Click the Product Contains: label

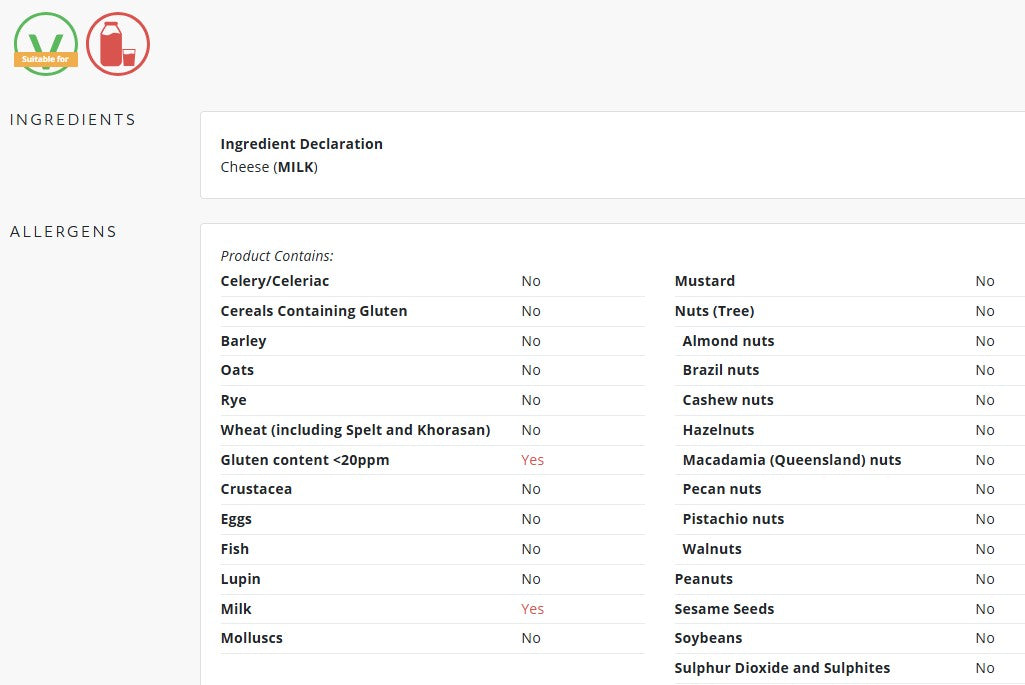pos(277,256)
